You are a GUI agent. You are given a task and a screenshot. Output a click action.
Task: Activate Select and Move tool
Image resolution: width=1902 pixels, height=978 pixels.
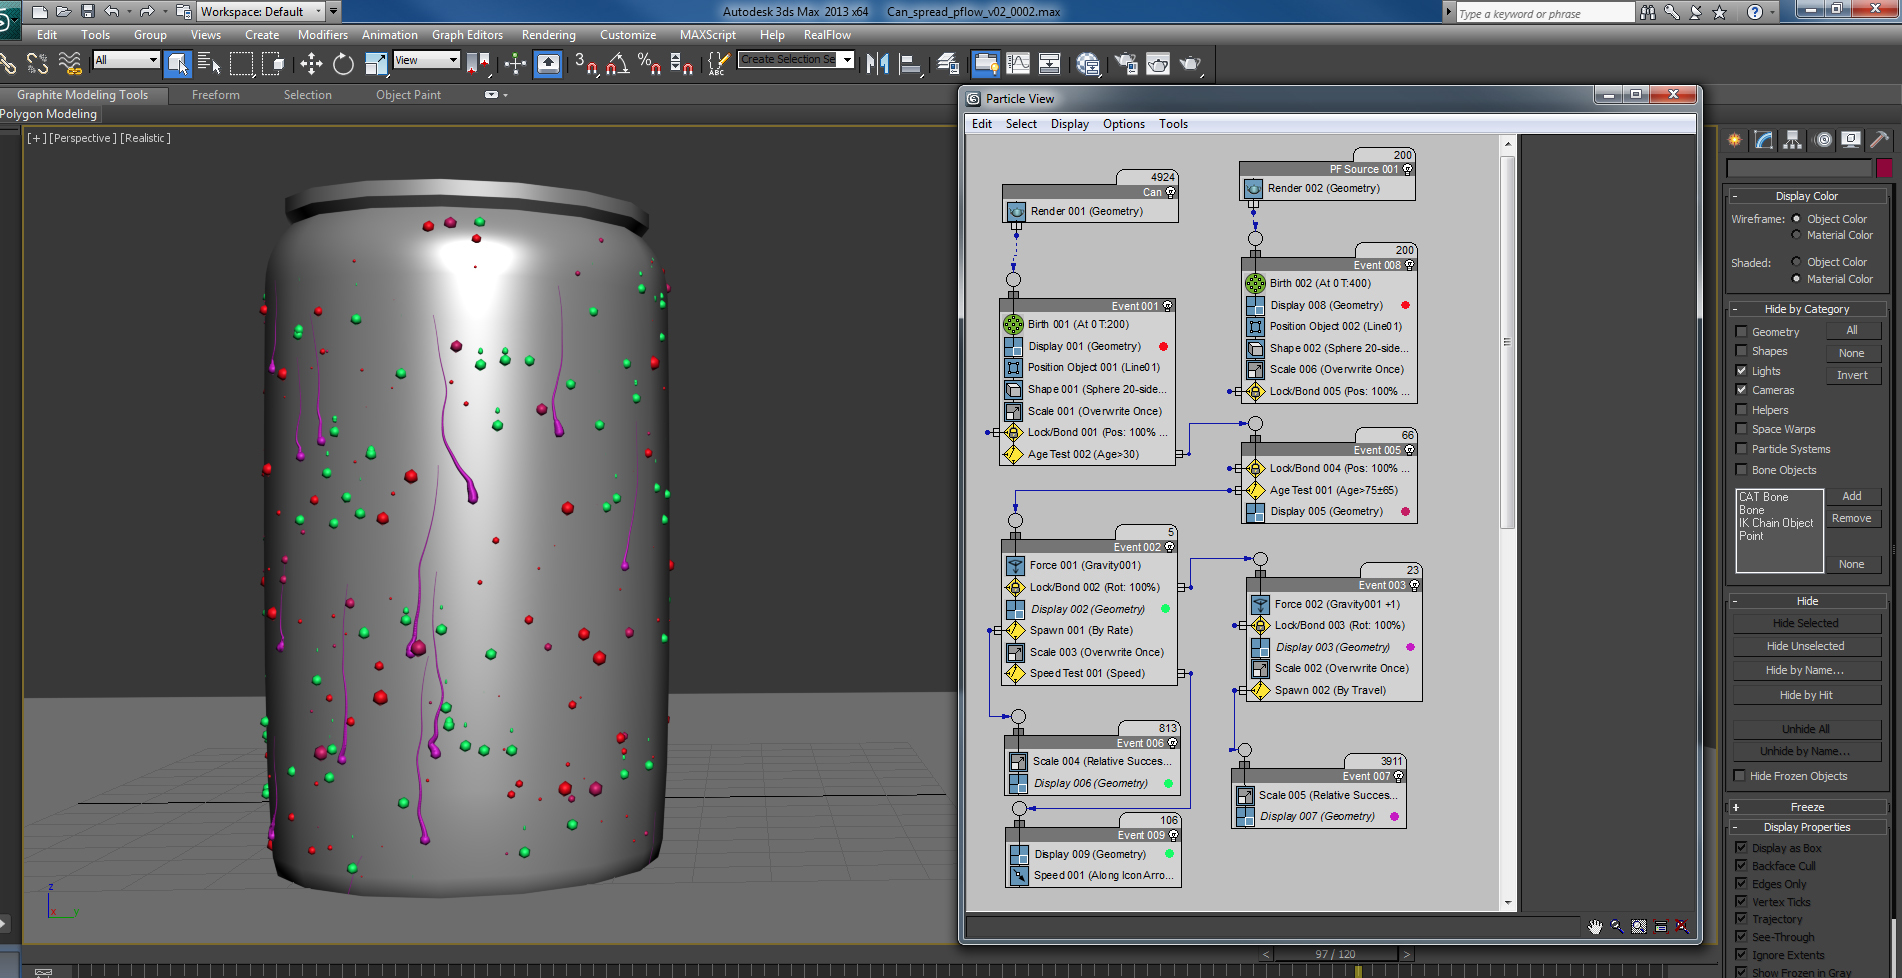coord(311,64)
